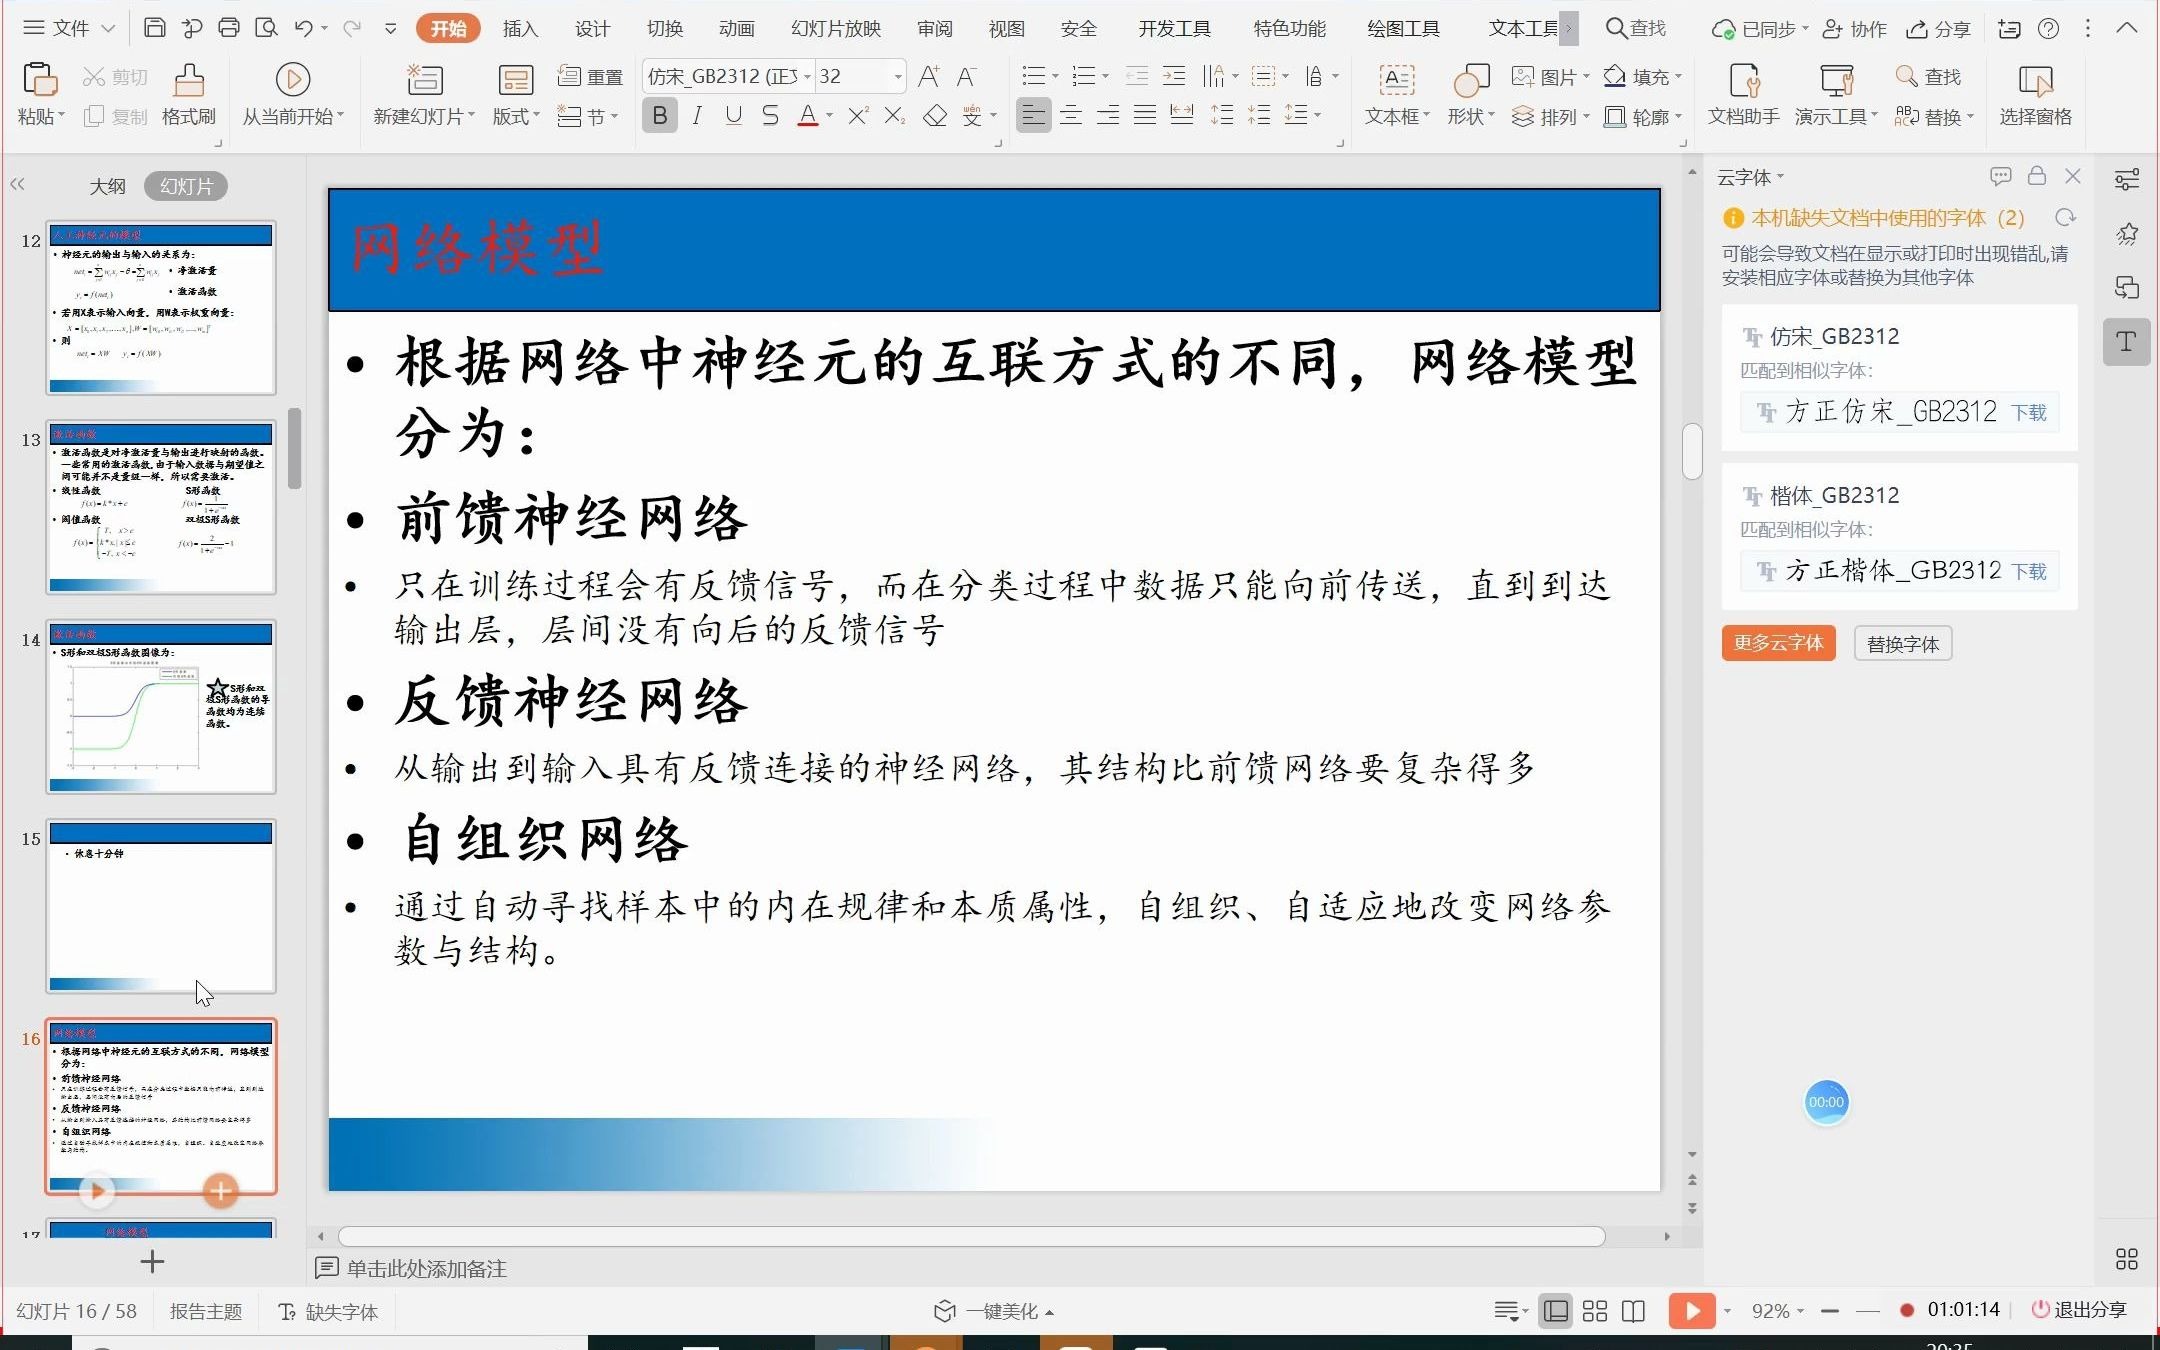The height and width of the screenshot is (1350, 2160).
Task: Click the Strikethrough formatting icon
Action: click(770, 116)
